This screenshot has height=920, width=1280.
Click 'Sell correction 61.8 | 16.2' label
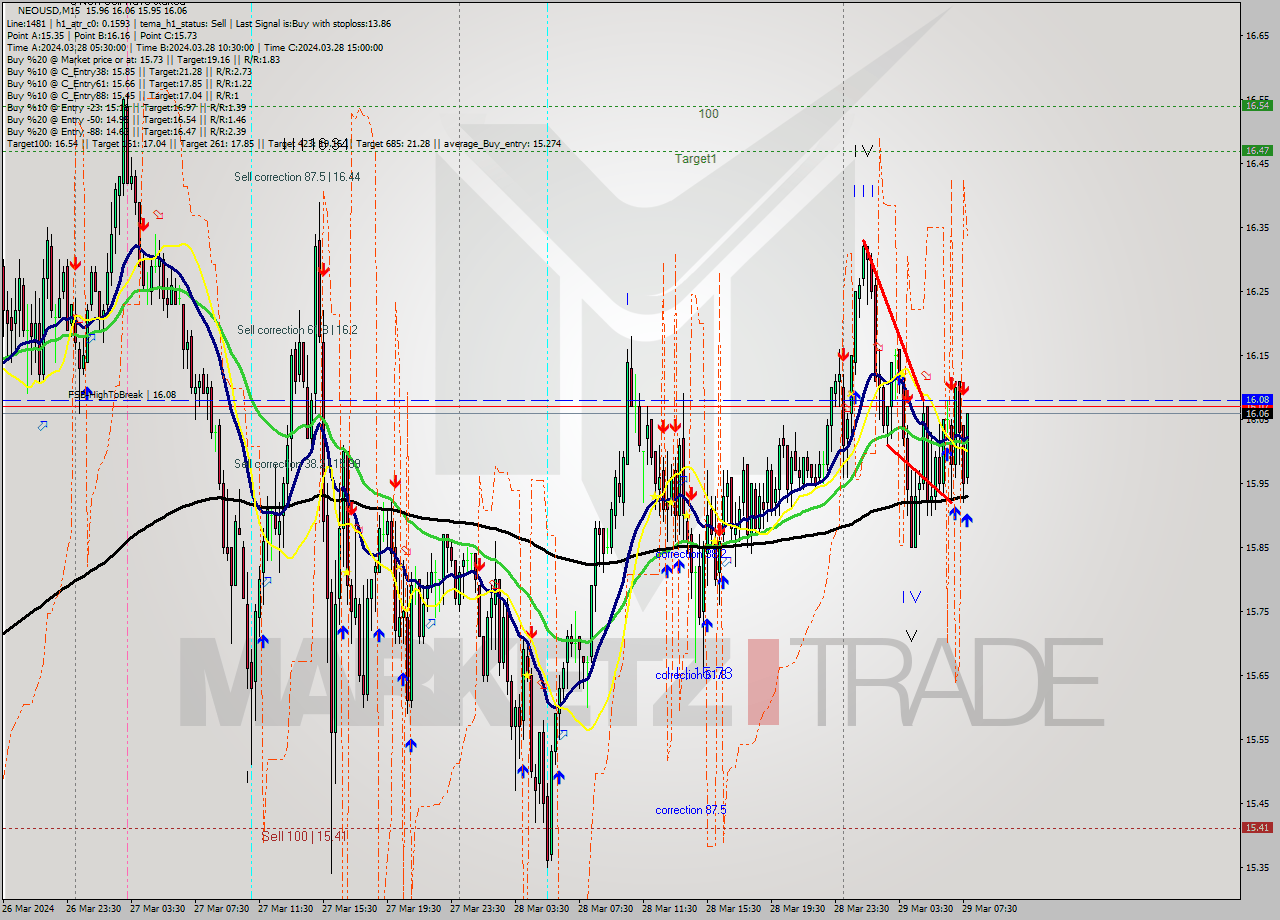pos(297,330)
